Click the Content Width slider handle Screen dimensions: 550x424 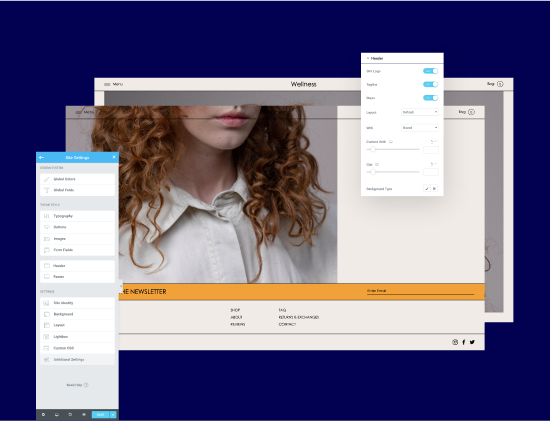click(x=373, y=149)
